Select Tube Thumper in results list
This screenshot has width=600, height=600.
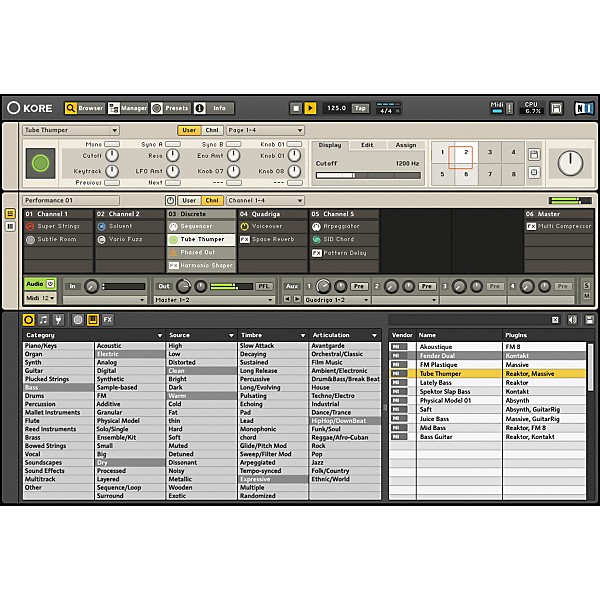tap(488, 374)
